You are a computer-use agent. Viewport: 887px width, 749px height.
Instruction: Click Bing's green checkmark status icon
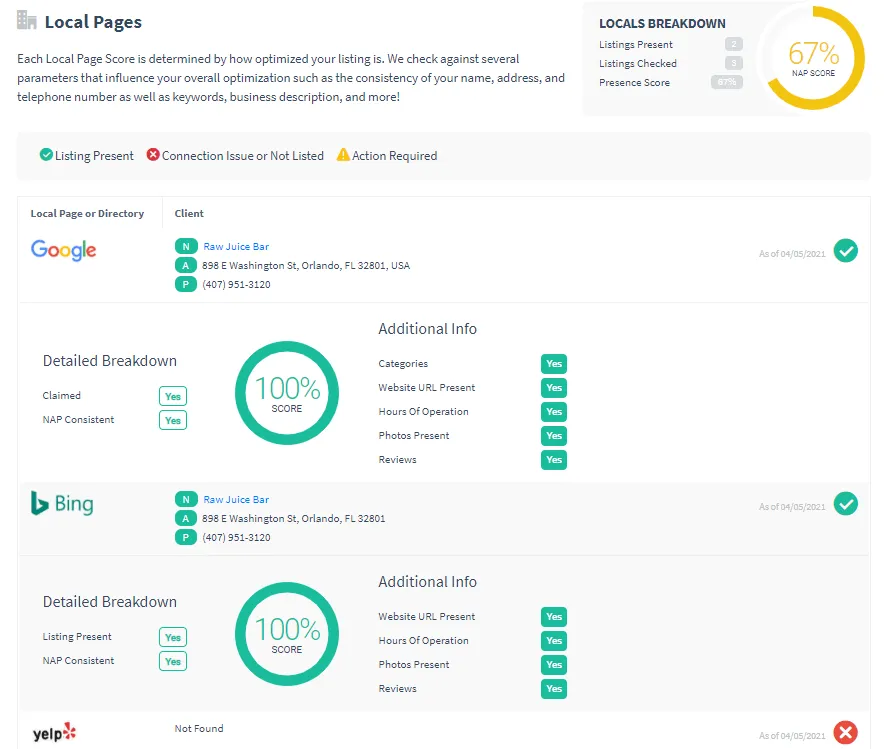point(846,504)
